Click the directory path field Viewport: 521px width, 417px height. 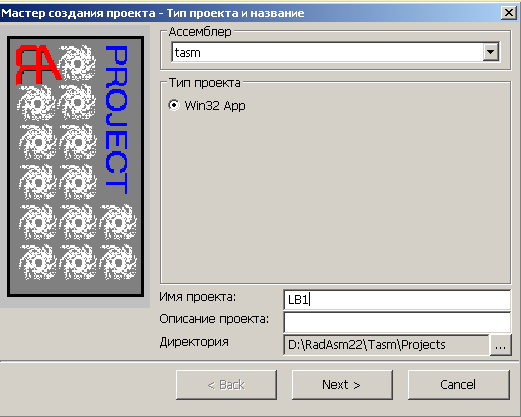(386, 345)
